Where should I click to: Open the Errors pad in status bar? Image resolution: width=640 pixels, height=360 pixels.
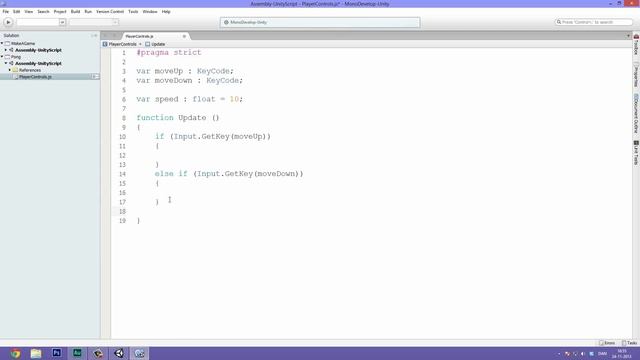tap(607, 343)
